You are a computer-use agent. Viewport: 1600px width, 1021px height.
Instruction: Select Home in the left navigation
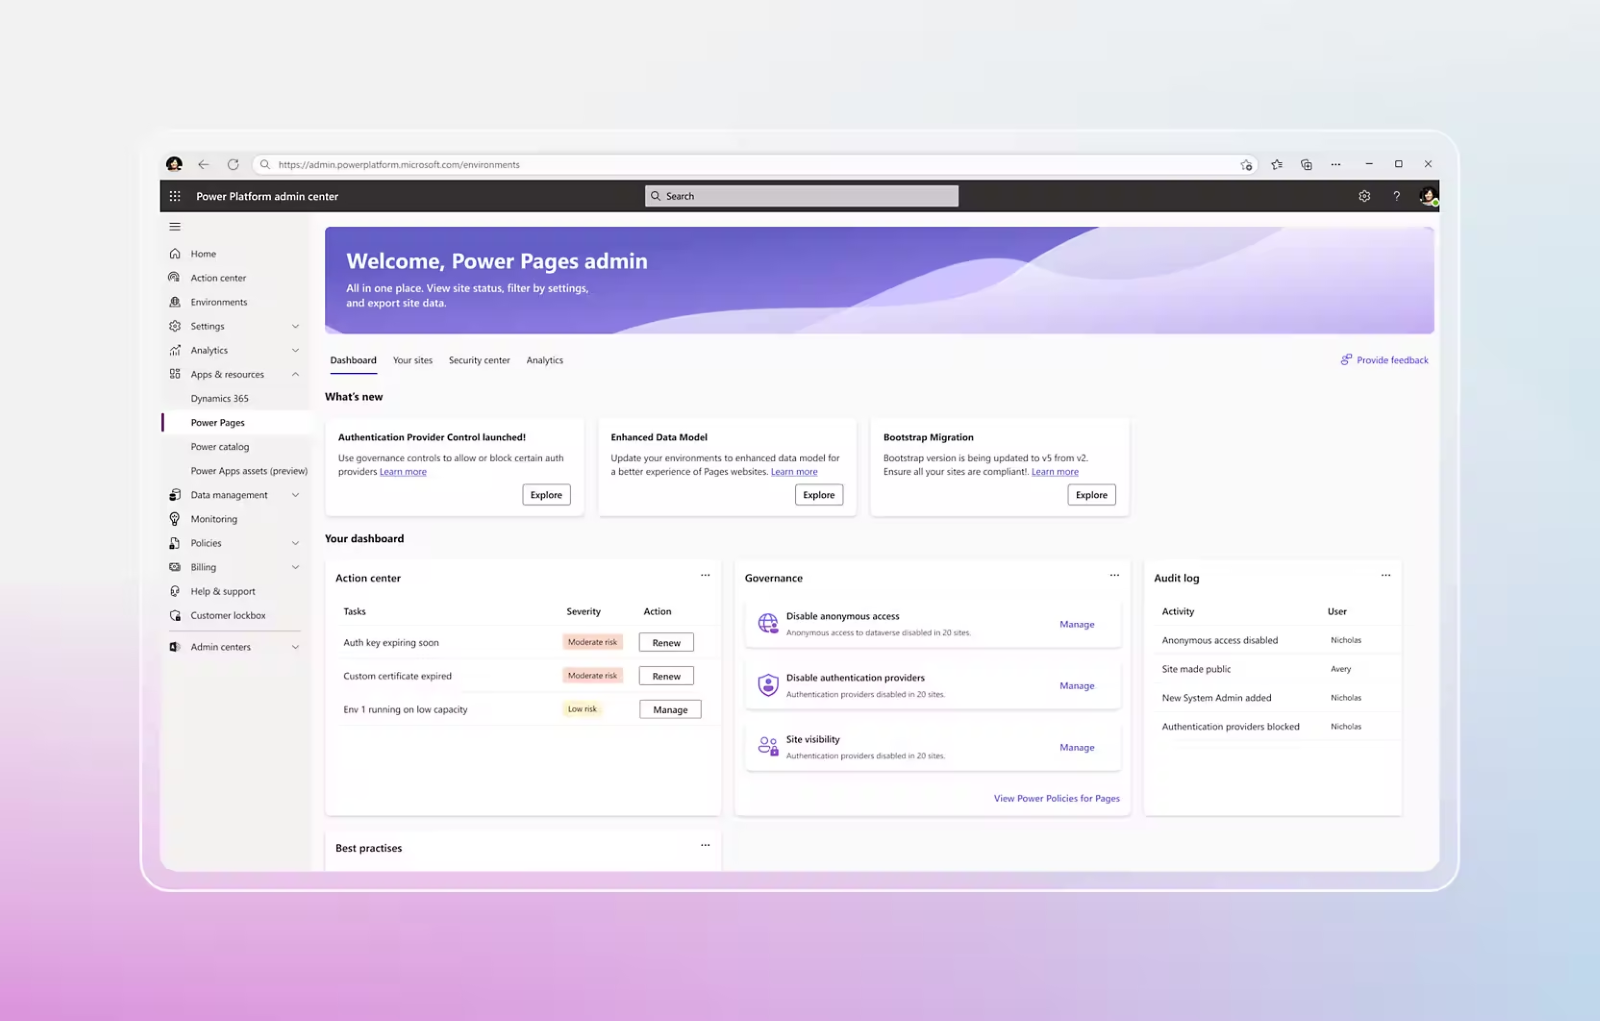[202, 253]
